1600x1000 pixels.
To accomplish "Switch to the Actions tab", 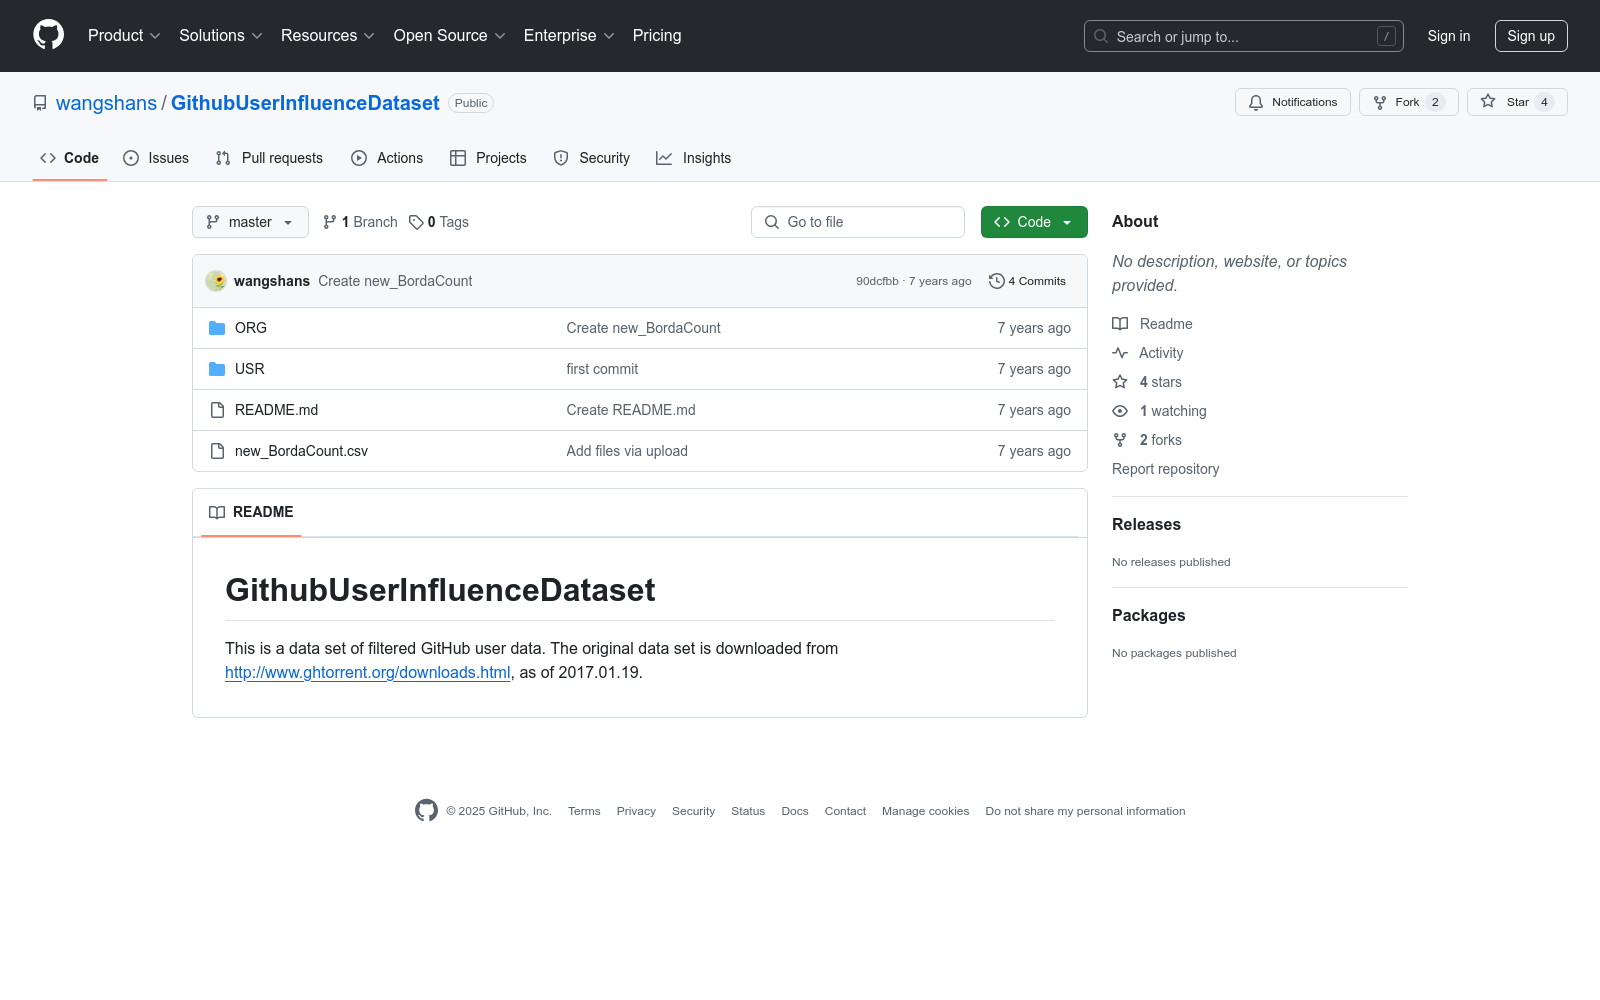I will click(x=387, y=158).
